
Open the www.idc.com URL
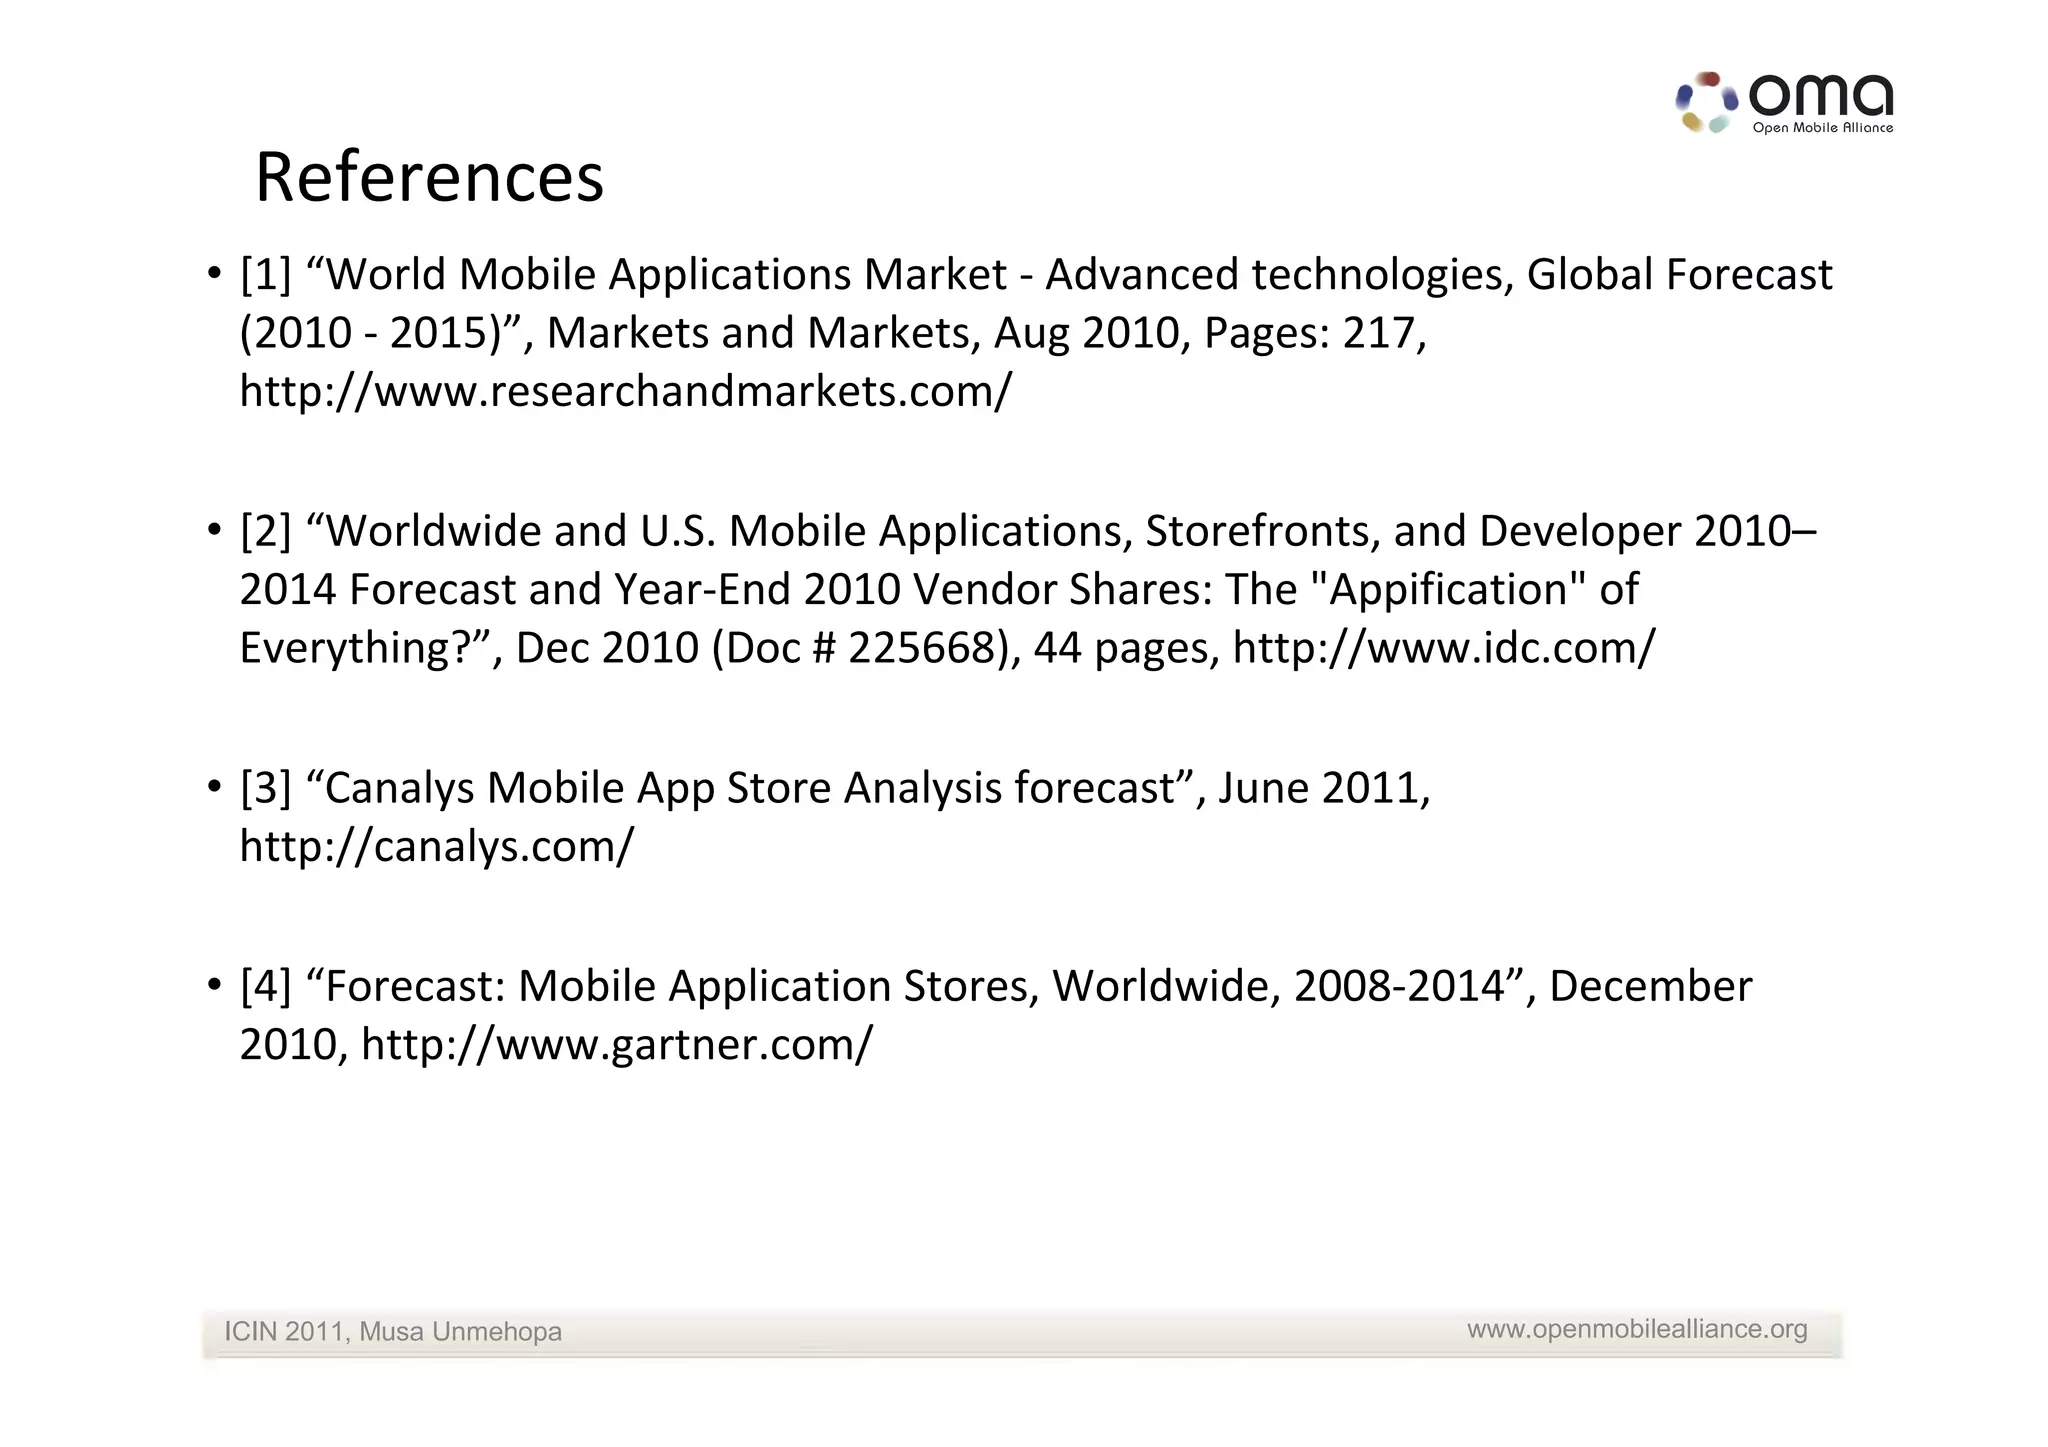pyautogui.click(x=1444, y=648)
